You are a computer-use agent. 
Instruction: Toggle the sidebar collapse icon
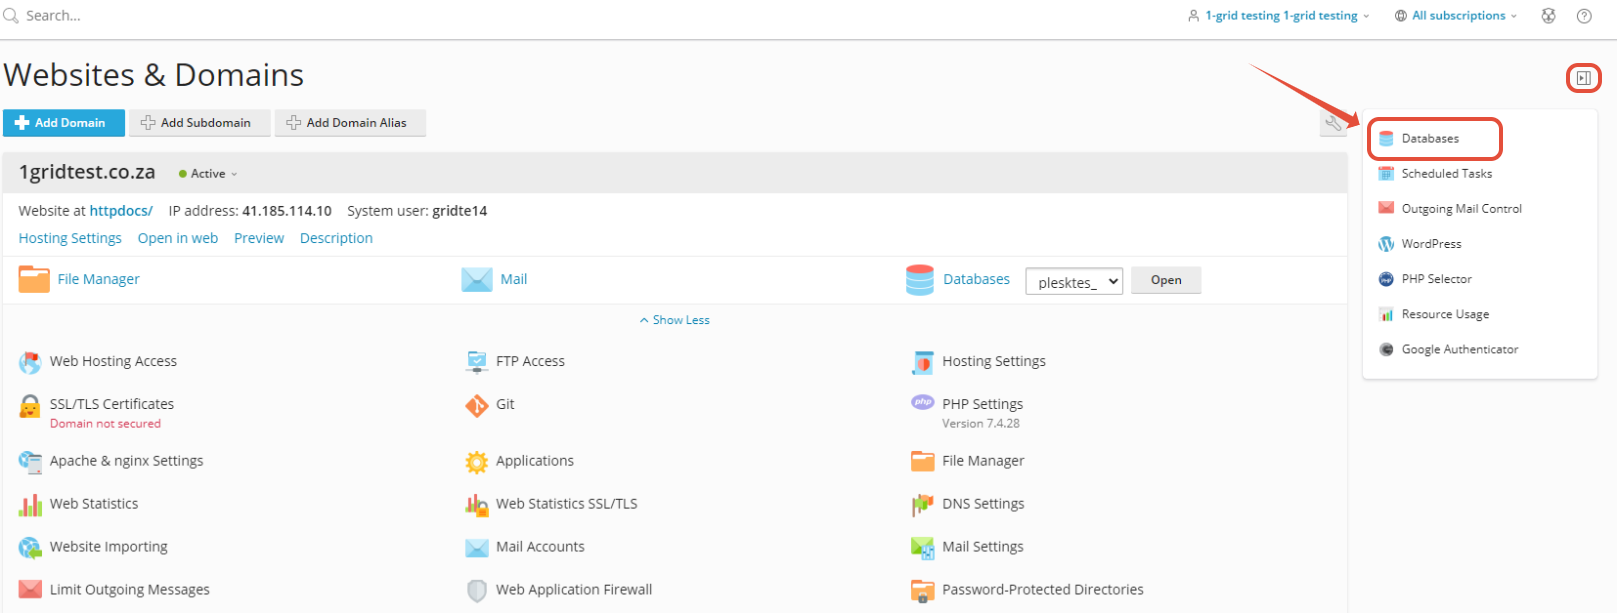(x=1583, y=78)
